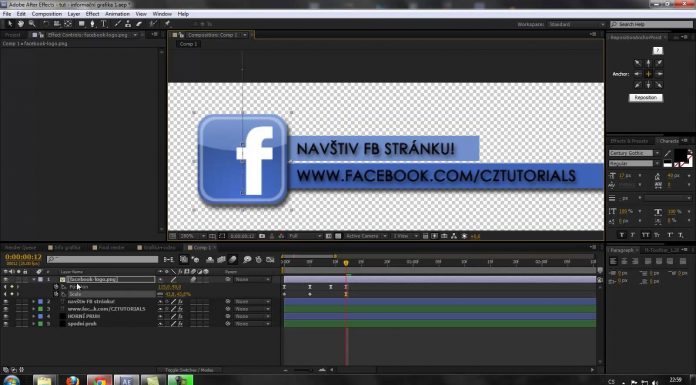Select the Clone Stamp tool
This screenshot has height=385, width=696.
click(x=128, y=24)
